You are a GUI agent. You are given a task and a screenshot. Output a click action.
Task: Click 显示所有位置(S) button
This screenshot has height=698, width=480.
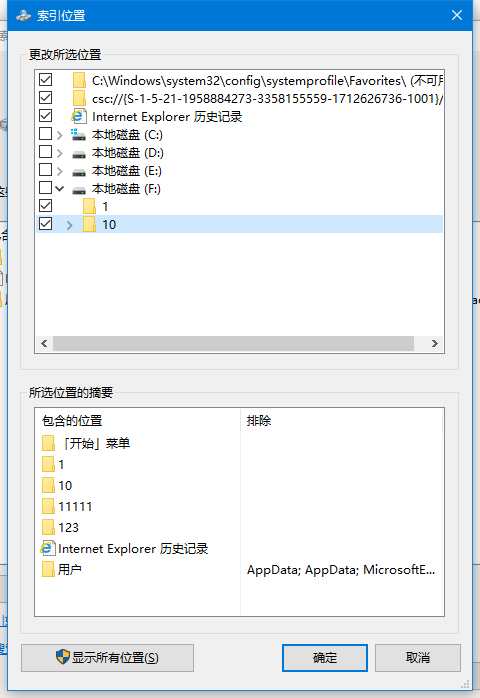click(107, 657)
